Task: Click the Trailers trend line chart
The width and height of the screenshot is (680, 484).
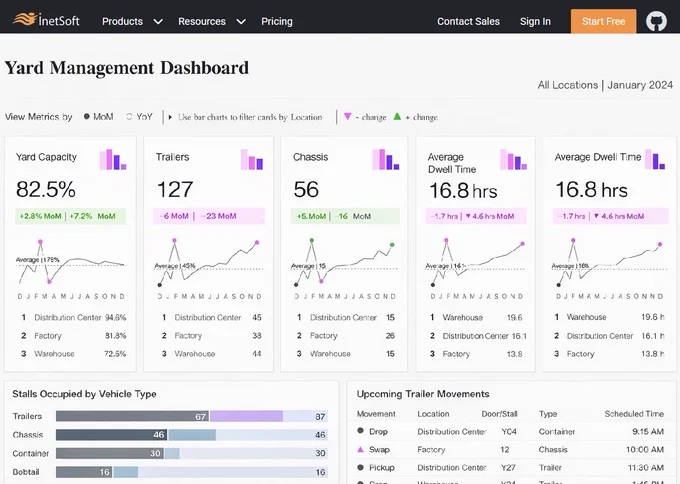Action: 209,264
